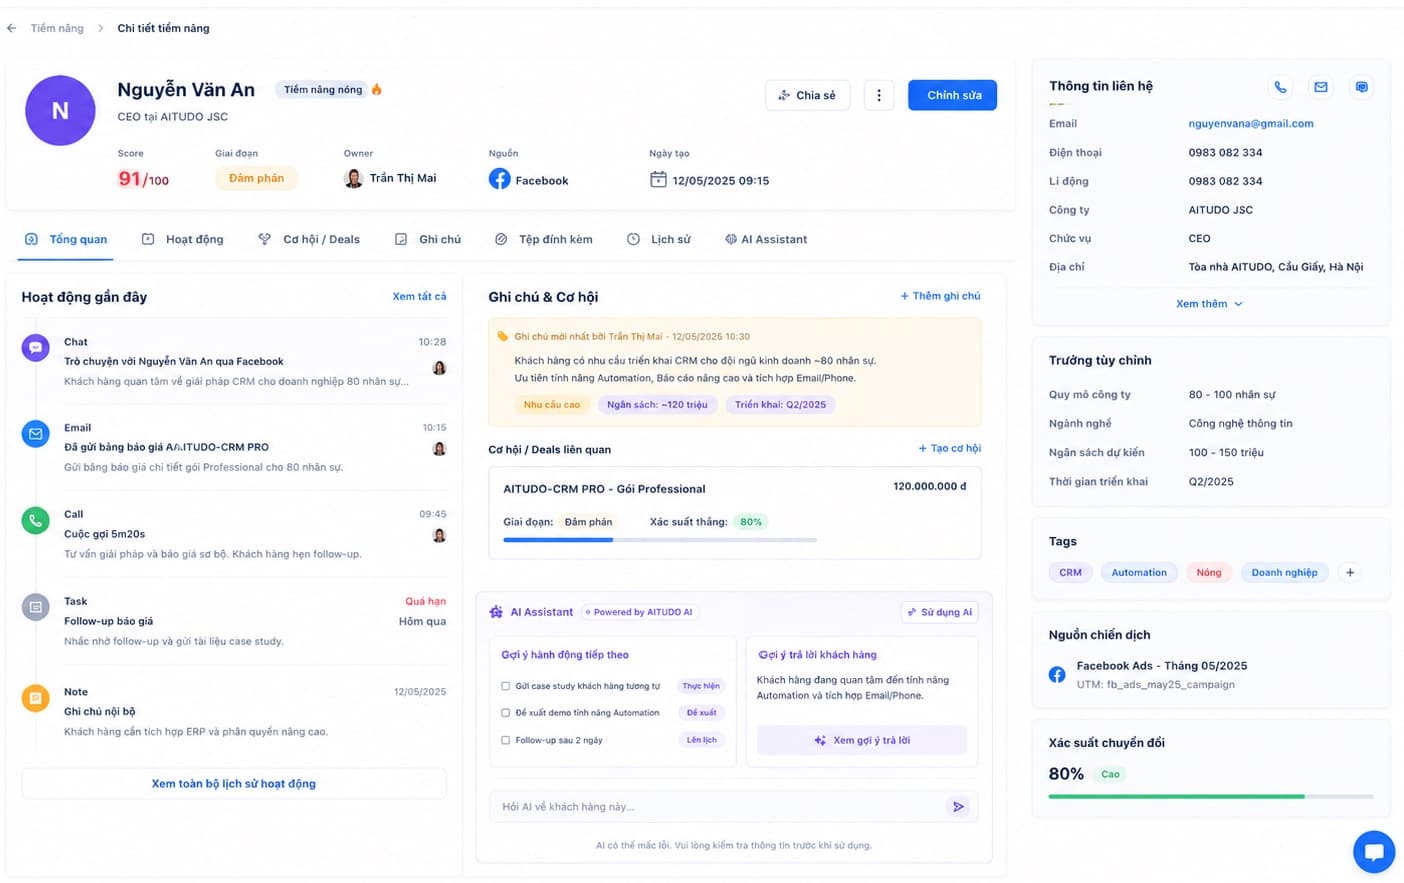Screen dimensions: 1404x883
Task: Click the tag icon in latest note
Action: [x=502, y=337]
